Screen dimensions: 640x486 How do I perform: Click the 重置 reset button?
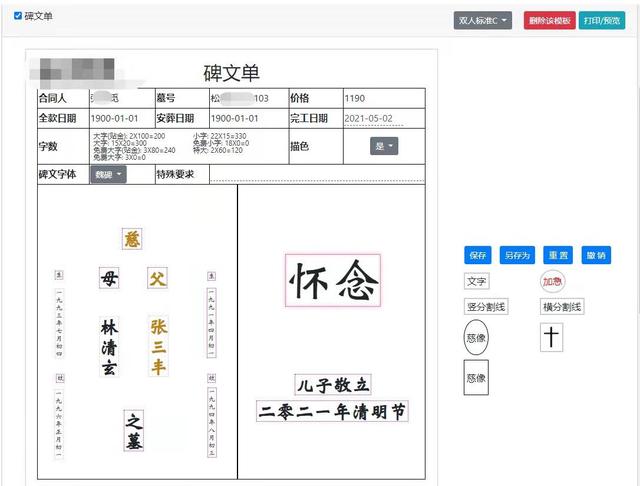(558, 255)
